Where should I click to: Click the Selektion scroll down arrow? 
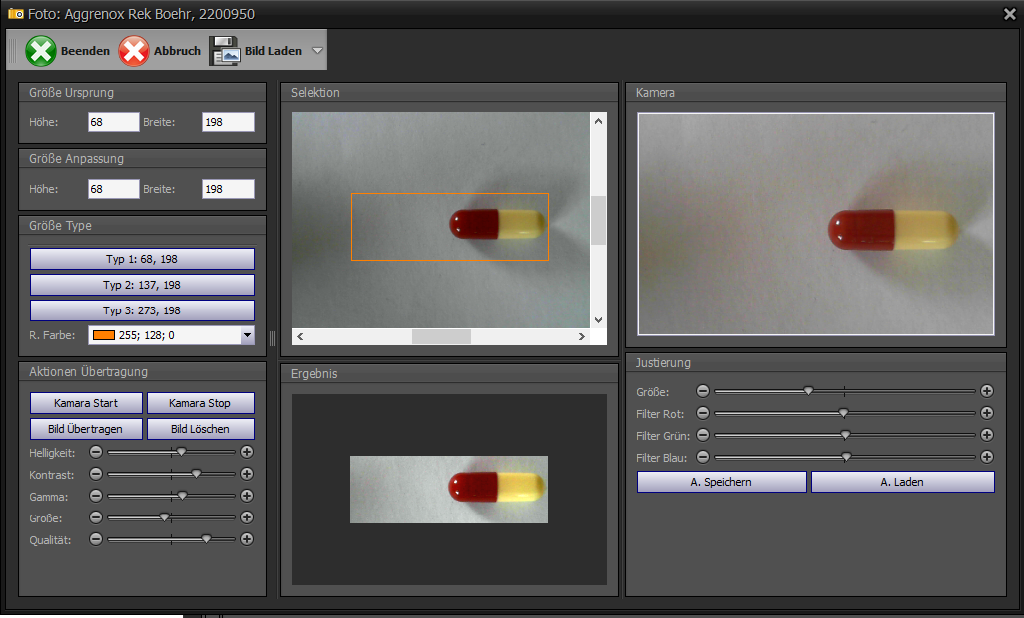click(599, 320)
